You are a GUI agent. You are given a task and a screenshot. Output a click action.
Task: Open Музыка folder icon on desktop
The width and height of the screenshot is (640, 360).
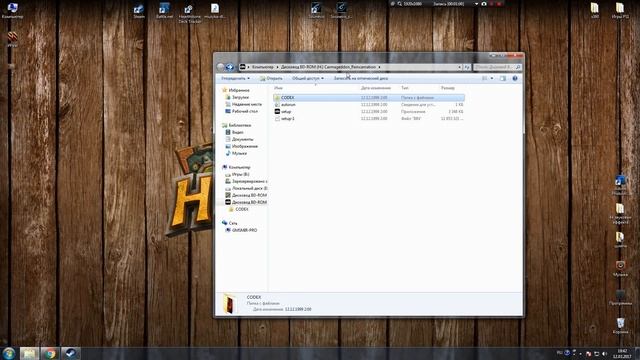click(620, 268)
